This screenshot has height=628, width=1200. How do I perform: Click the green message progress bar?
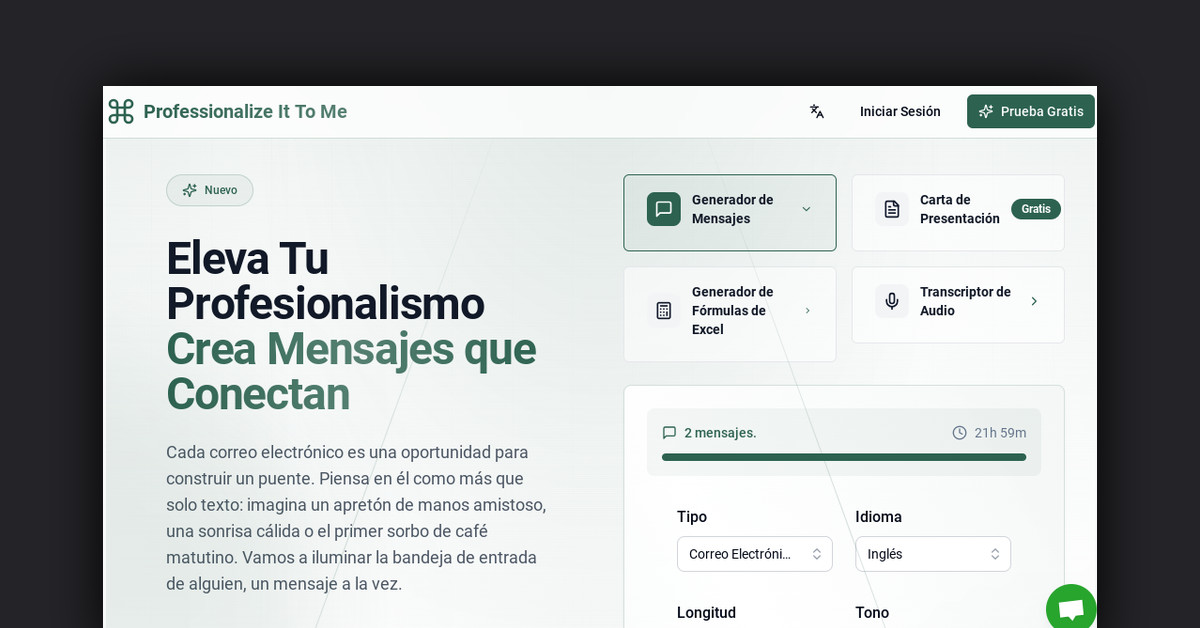[843, 457]
